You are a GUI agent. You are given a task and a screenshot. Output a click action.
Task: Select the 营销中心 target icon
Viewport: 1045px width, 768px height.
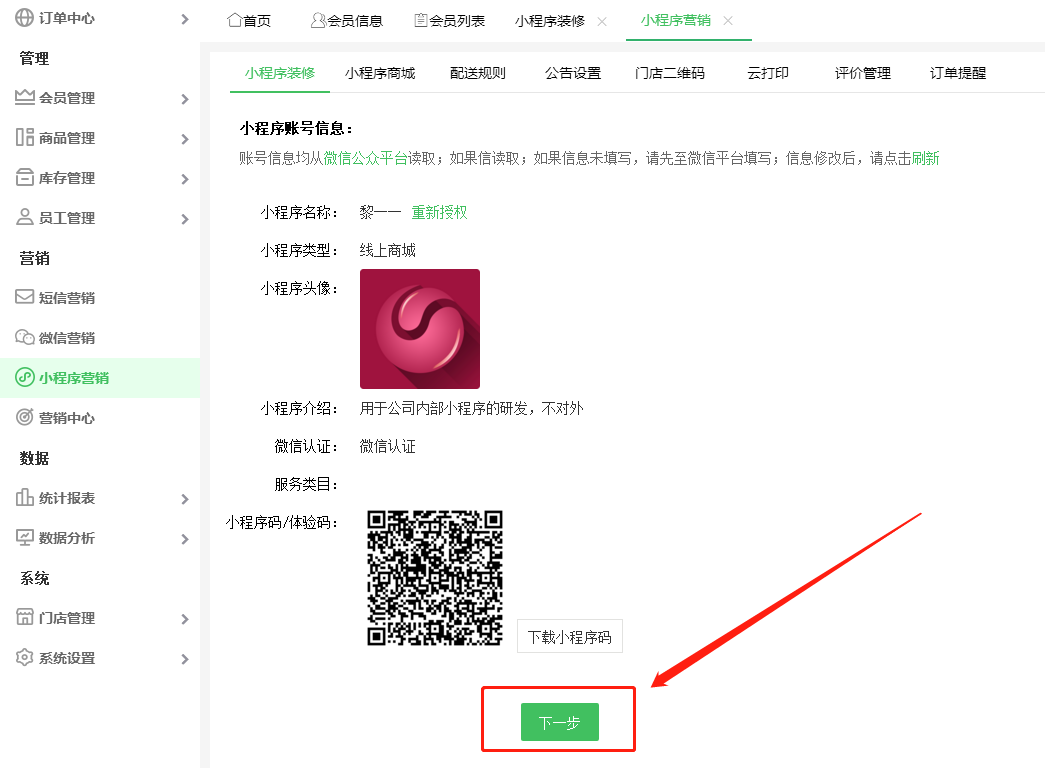click(25, 417)
